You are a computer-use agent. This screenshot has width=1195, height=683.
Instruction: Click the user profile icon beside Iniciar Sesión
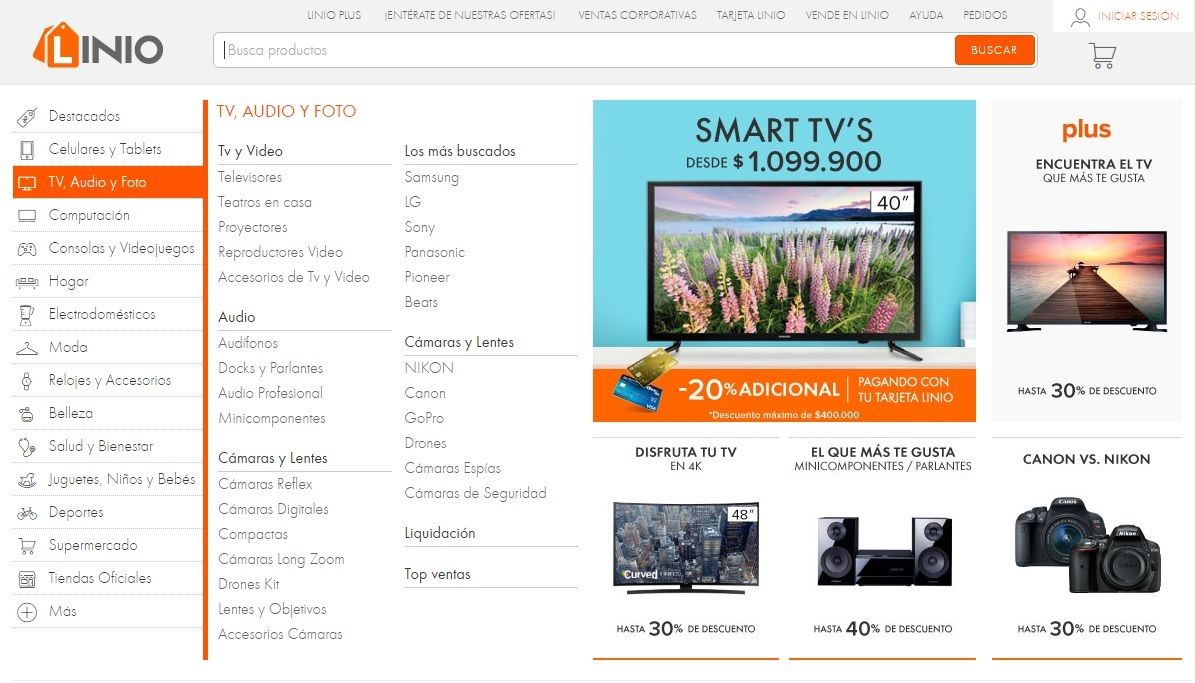tap(1080, 17)
